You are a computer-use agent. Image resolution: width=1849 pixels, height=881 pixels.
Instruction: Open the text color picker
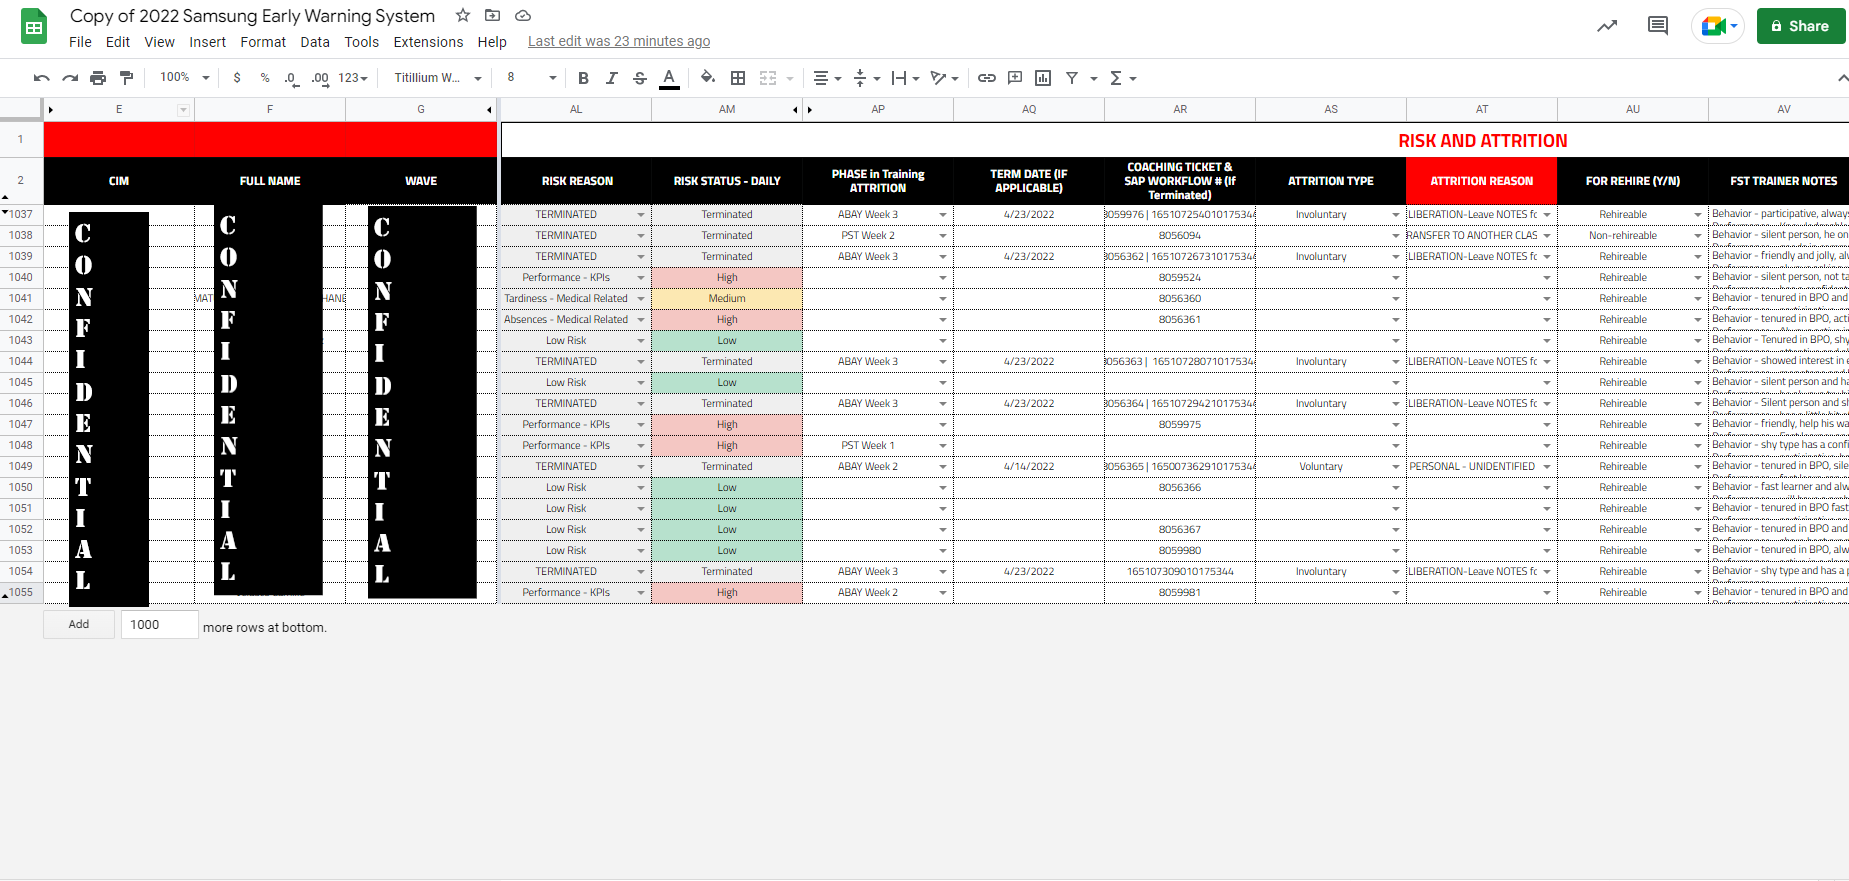(x=669, y=78)
